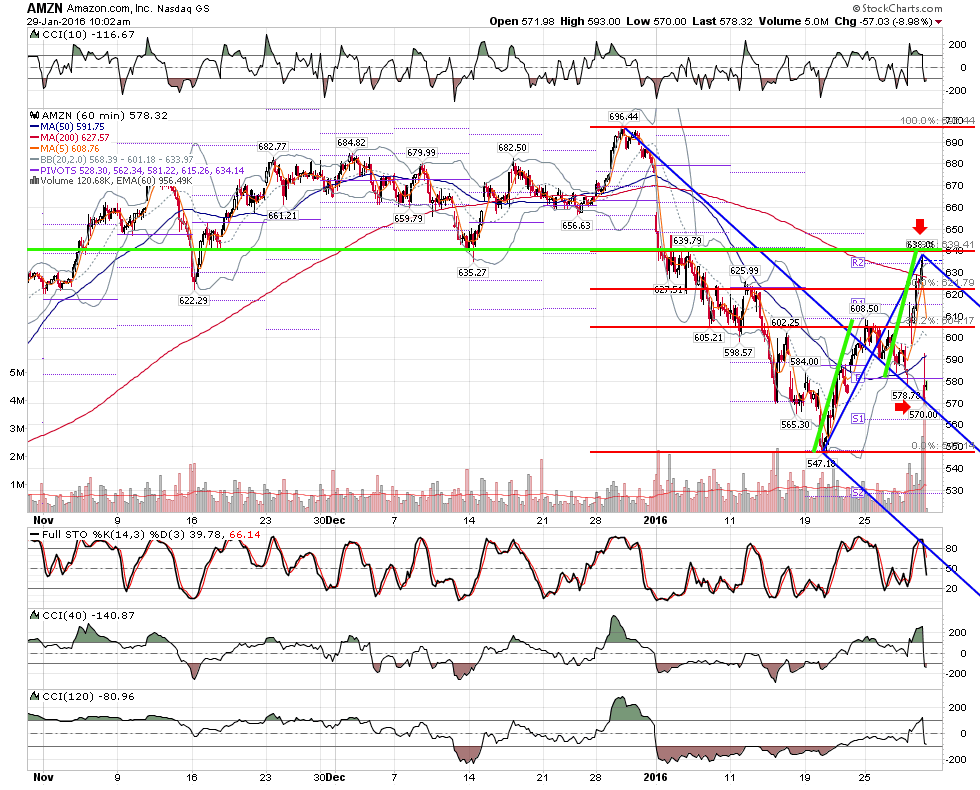The height and width of the screenshot is (790, 980).
Task: Click the EMA(60) 956.49K volume legend value
Action: pyautogui.click(x=153, y=181)
